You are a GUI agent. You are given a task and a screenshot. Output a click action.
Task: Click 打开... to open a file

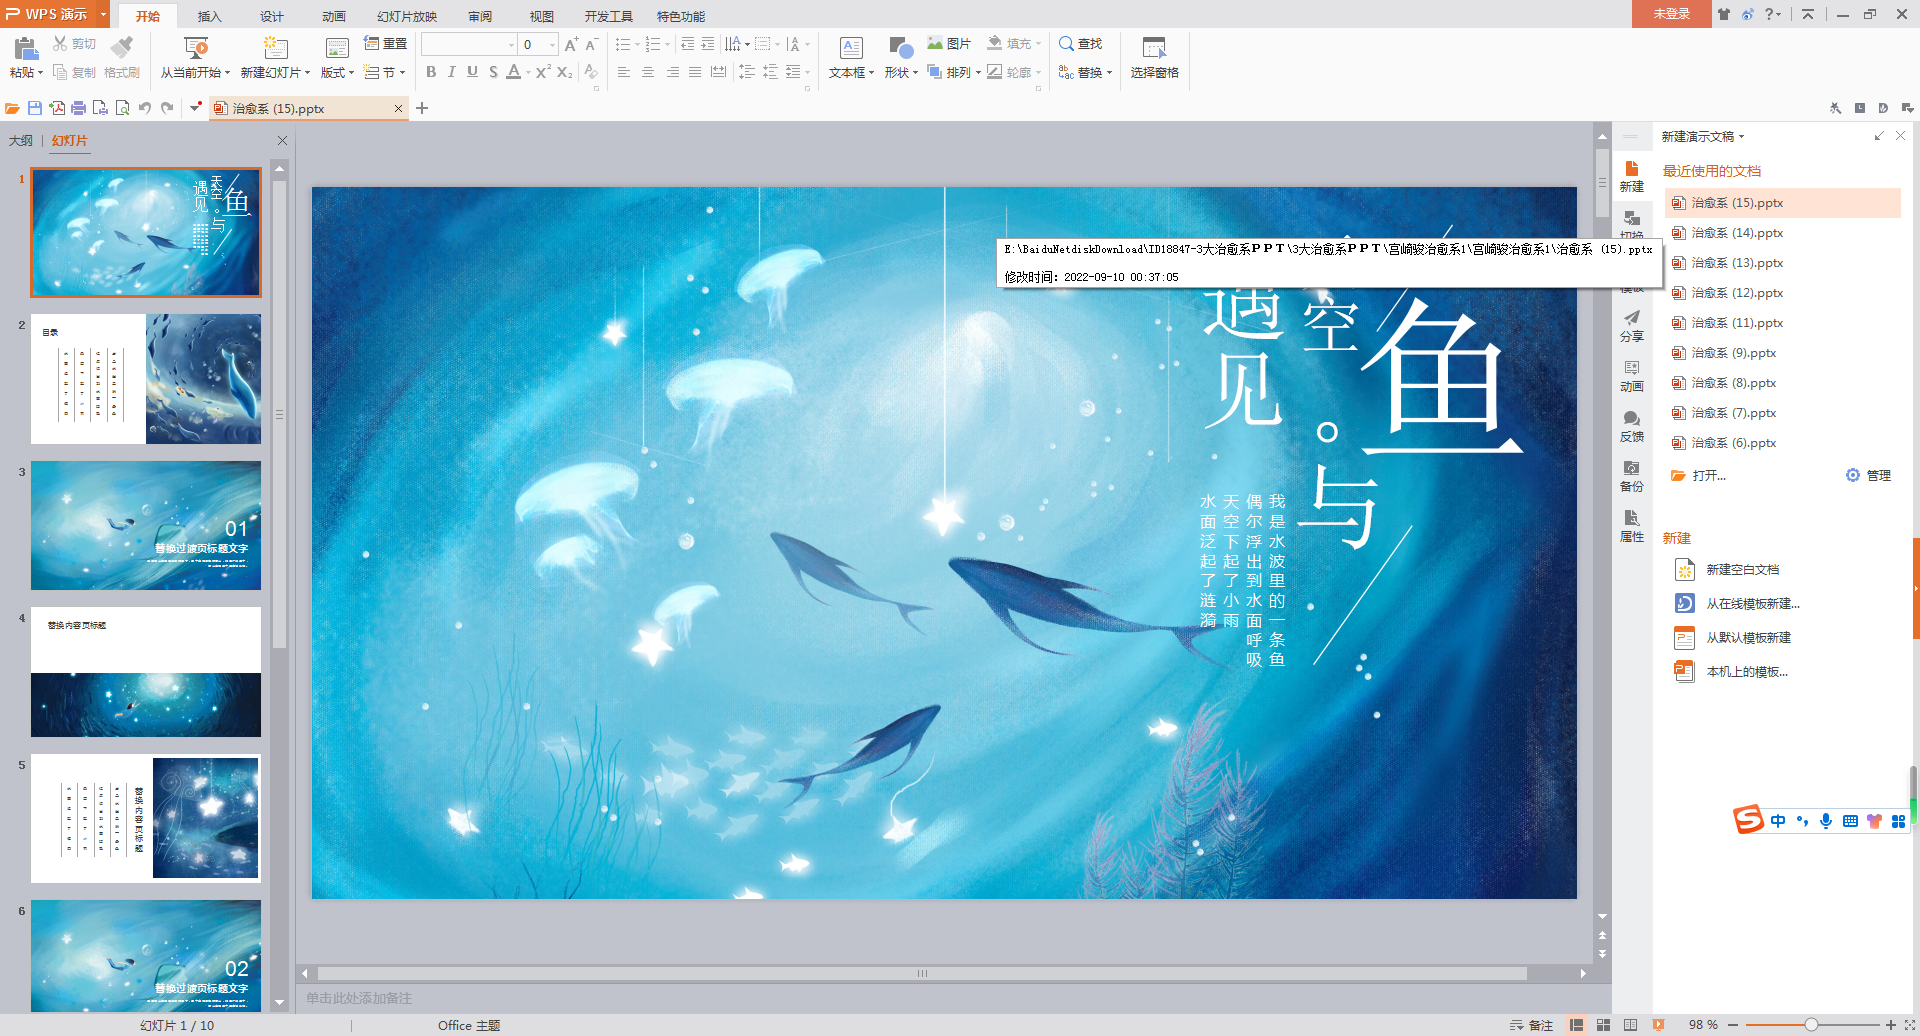tap(1709, 476)
